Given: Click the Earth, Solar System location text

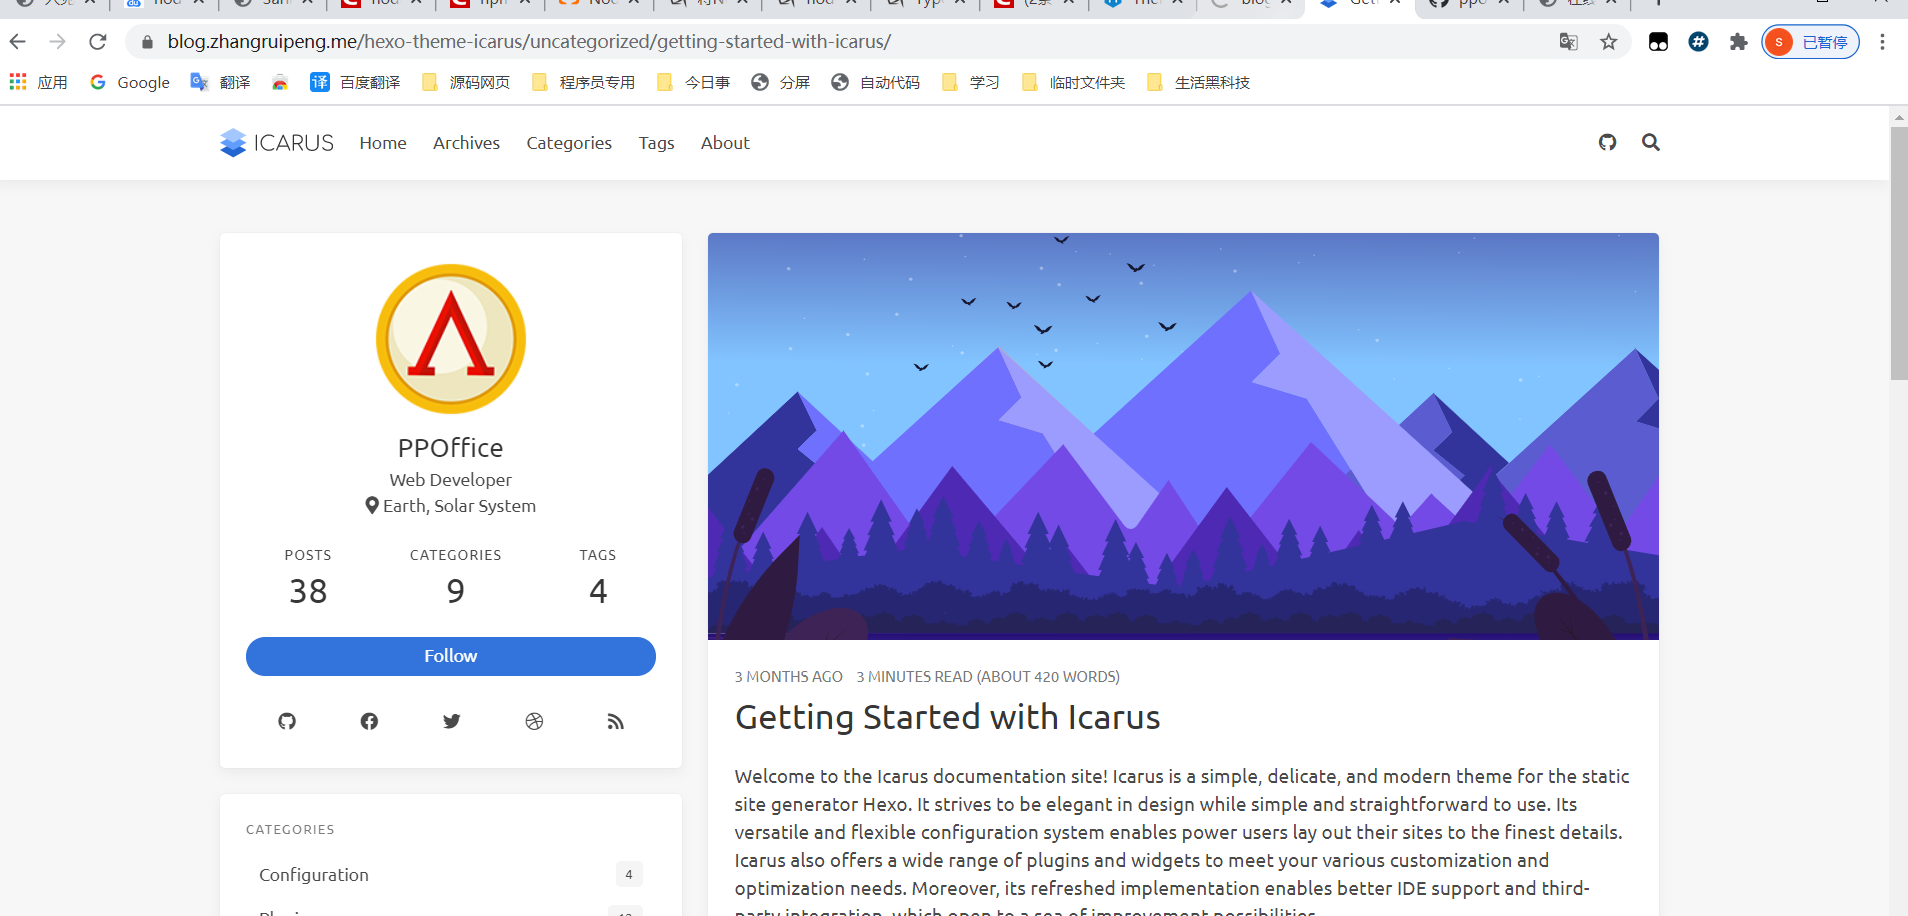Looking at the screenshot, I should tap(459, 506).
